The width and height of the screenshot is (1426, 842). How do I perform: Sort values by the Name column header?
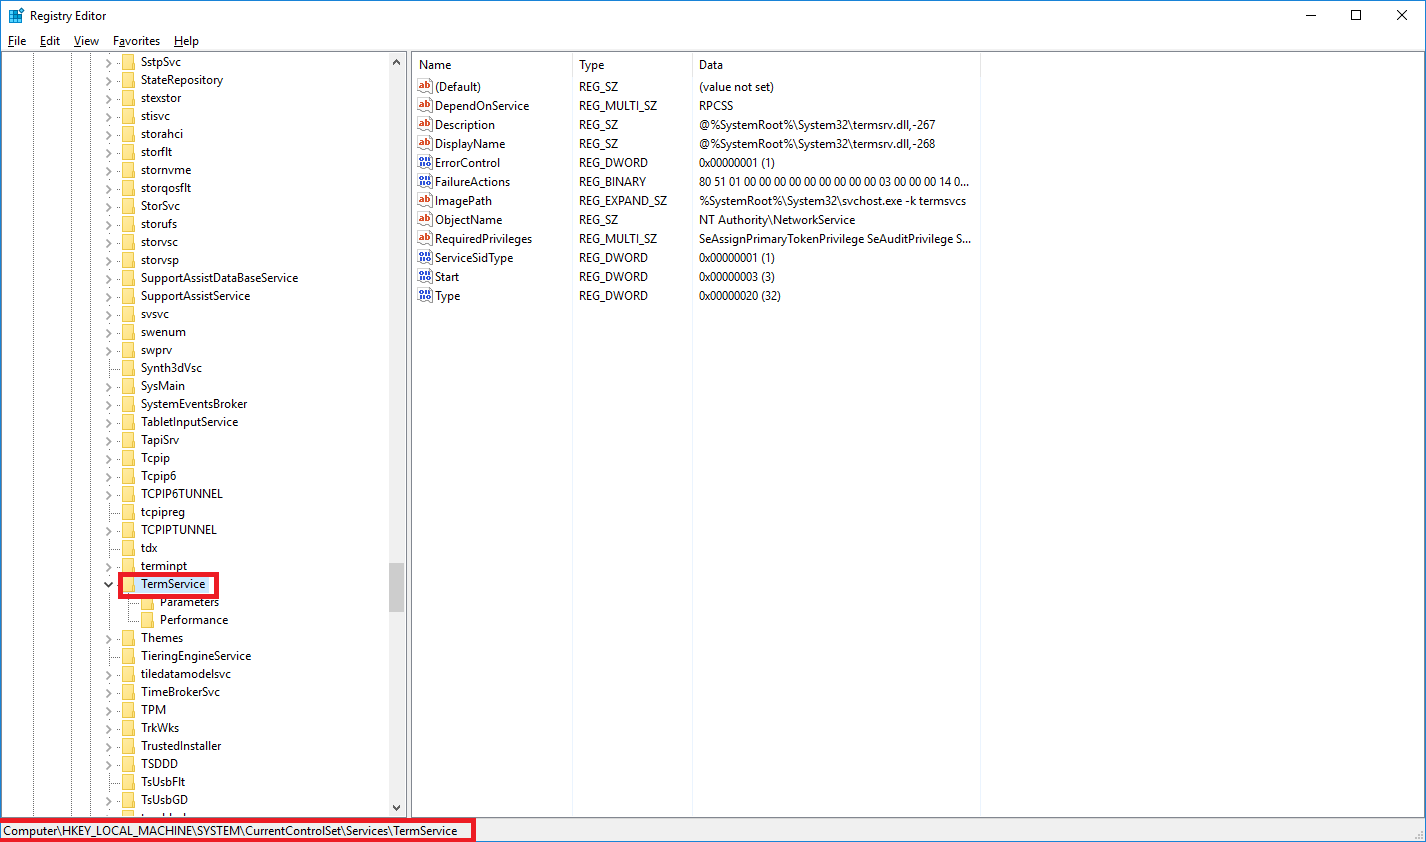492,64
